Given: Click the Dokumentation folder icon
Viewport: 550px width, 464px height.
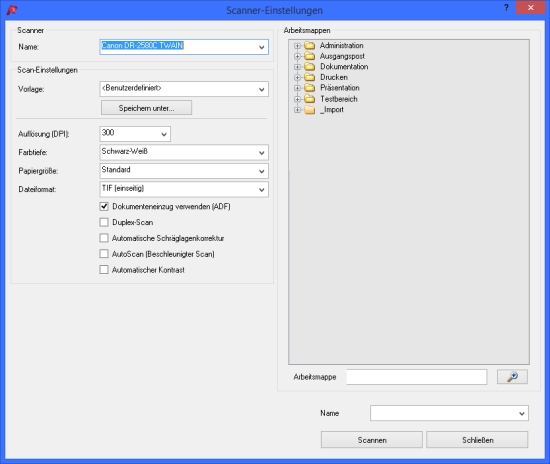Looking at the screenshot, I should [x=309, y=67].
